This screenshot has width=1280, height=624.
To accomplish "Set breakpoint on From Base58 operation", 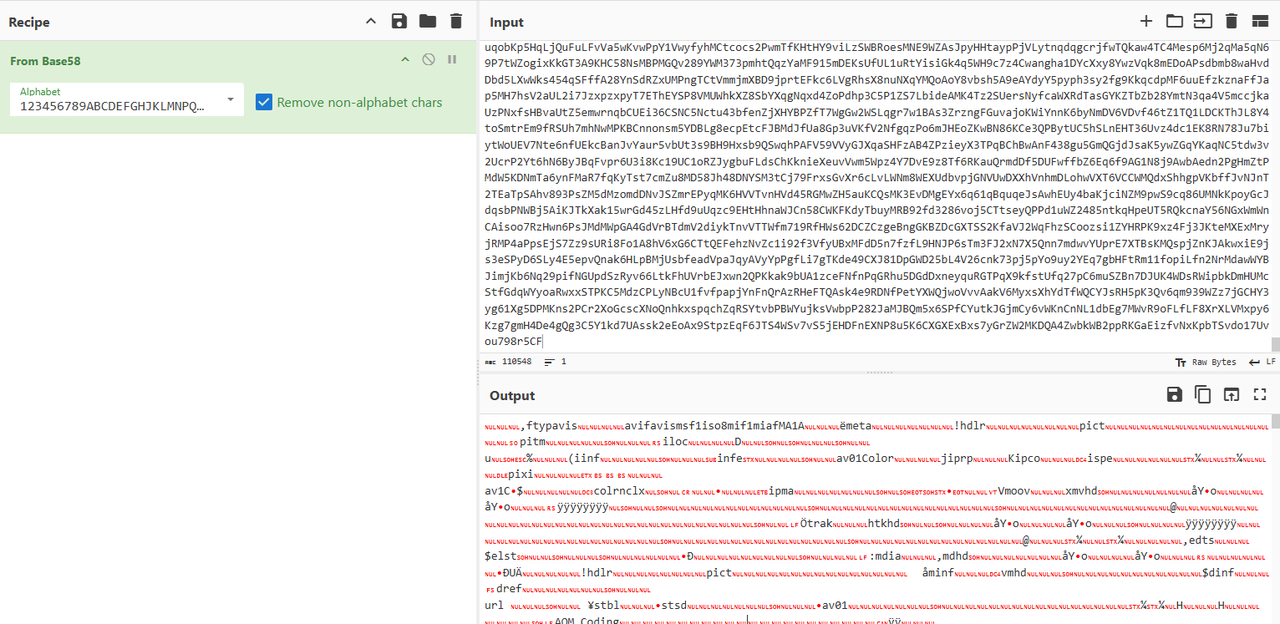I will coord(452,60).
